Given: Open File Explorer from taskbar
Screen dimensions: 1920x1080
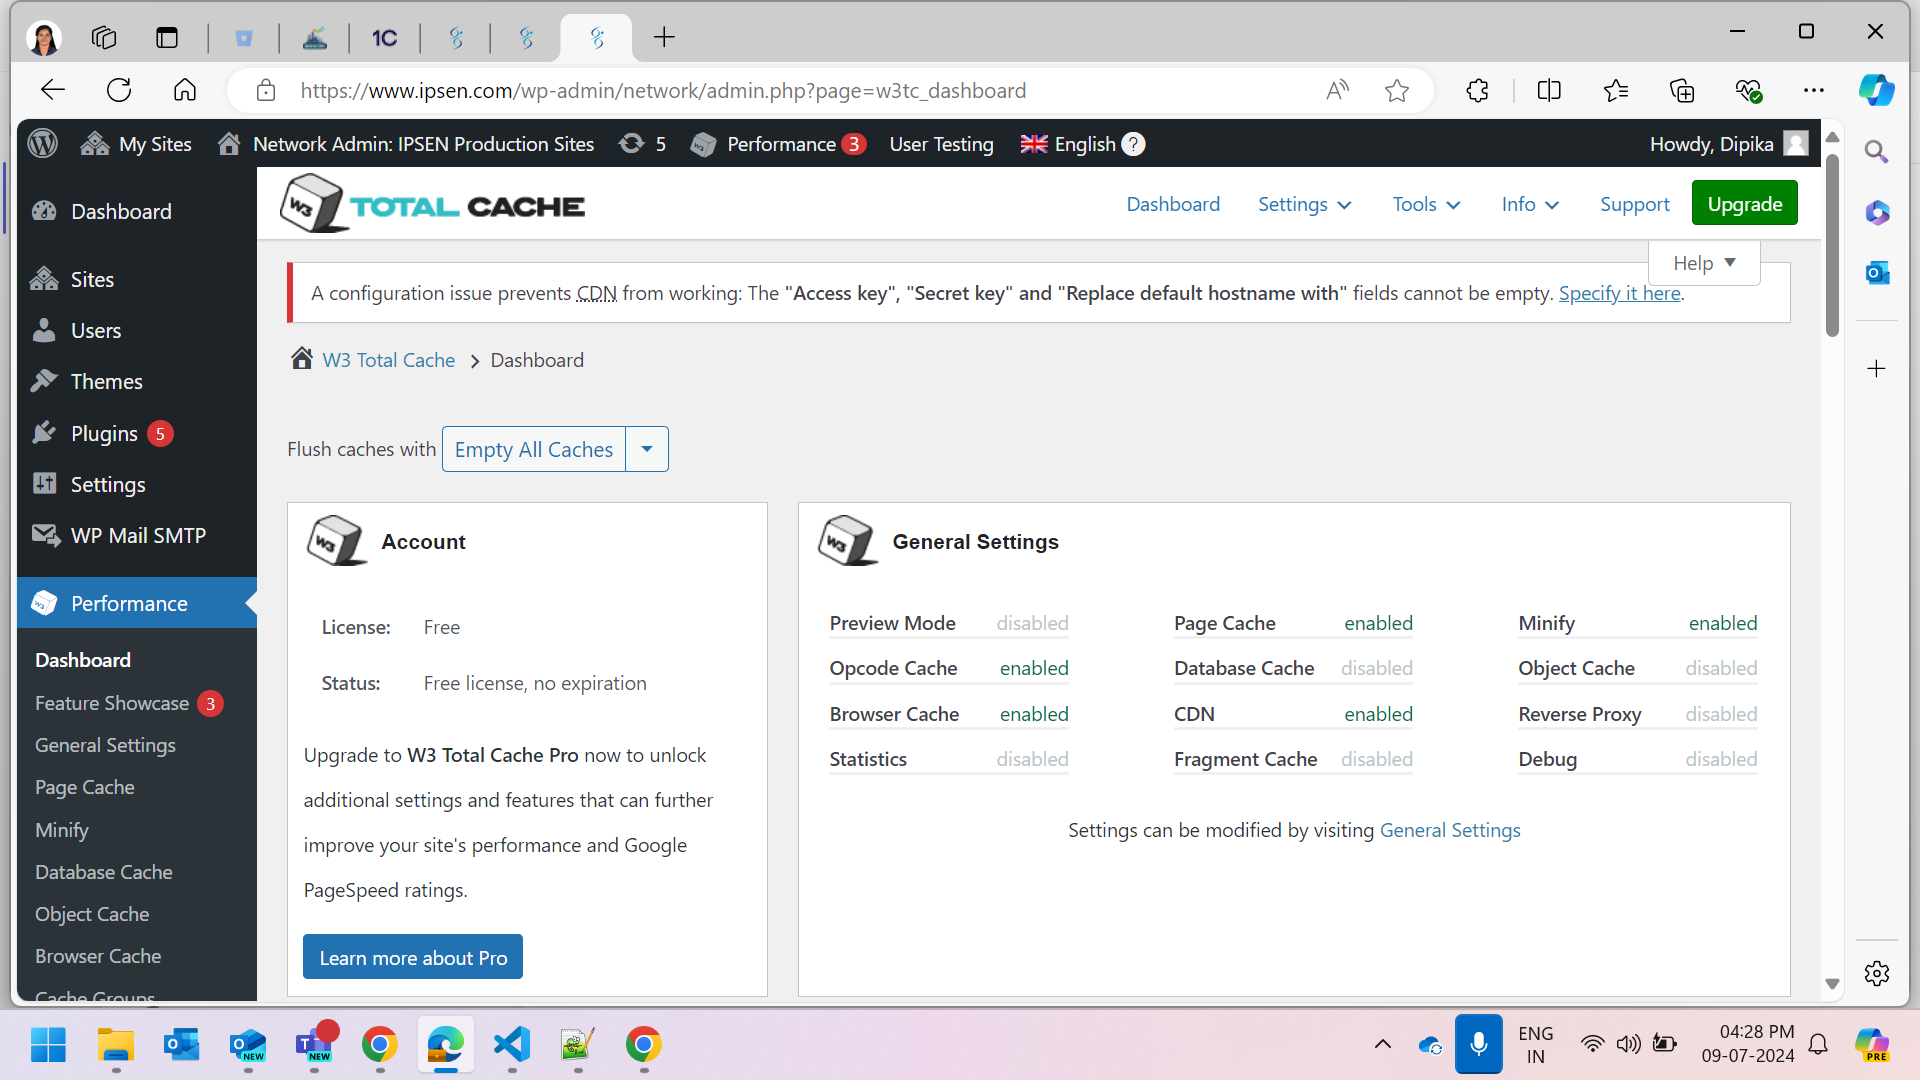Looking at the screenshot, I should pyautogui.click(x=115, y=1045).
